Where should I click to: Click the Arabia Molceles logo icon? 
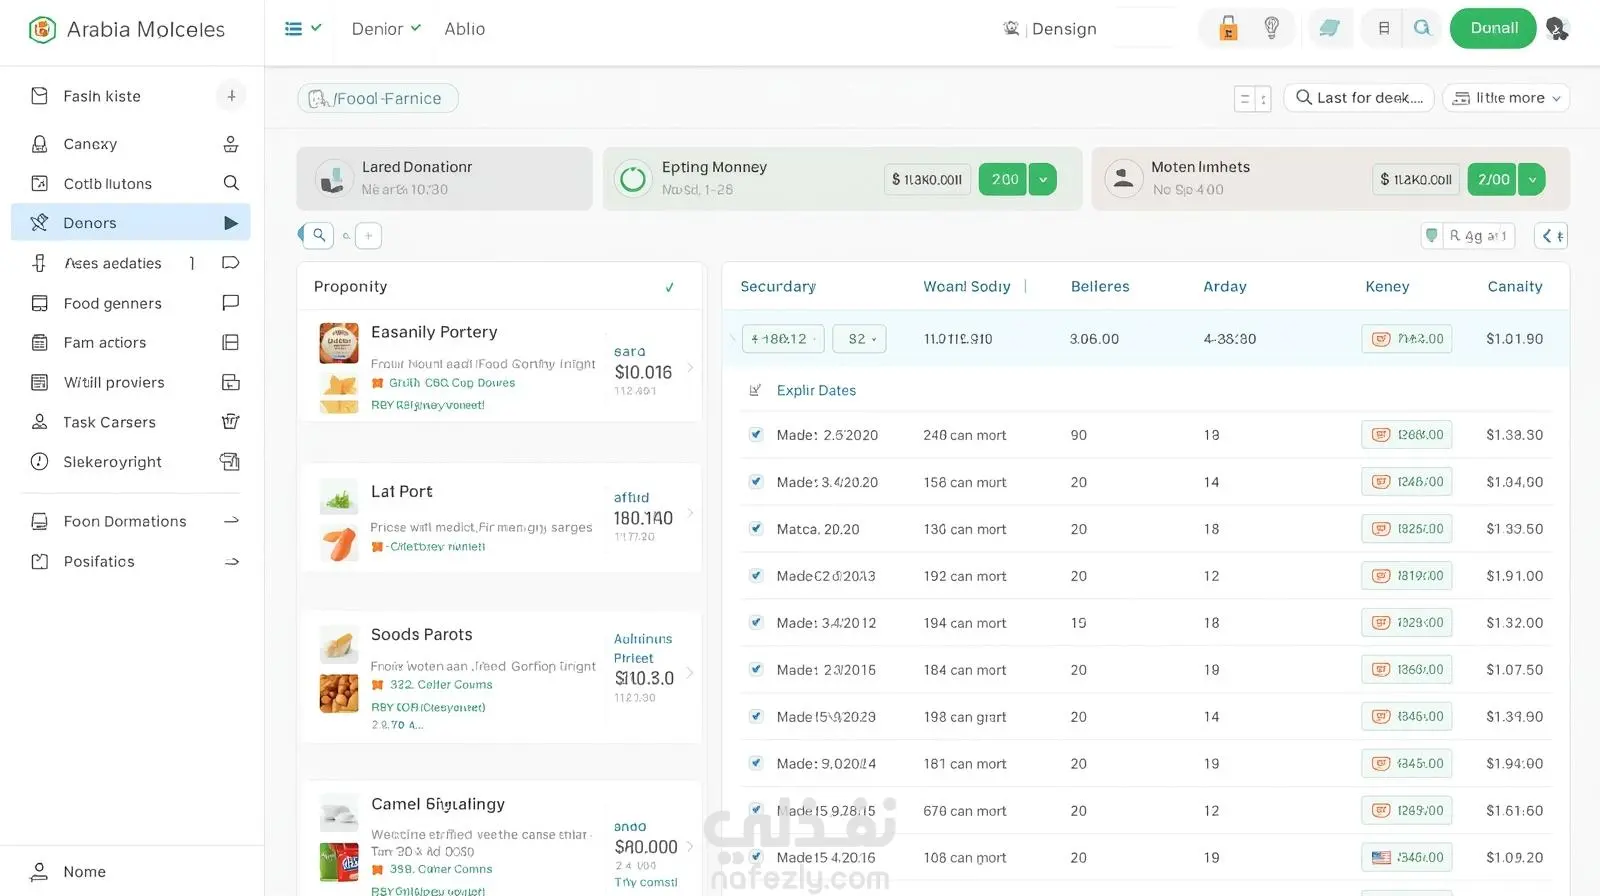(x=42, y=29)
